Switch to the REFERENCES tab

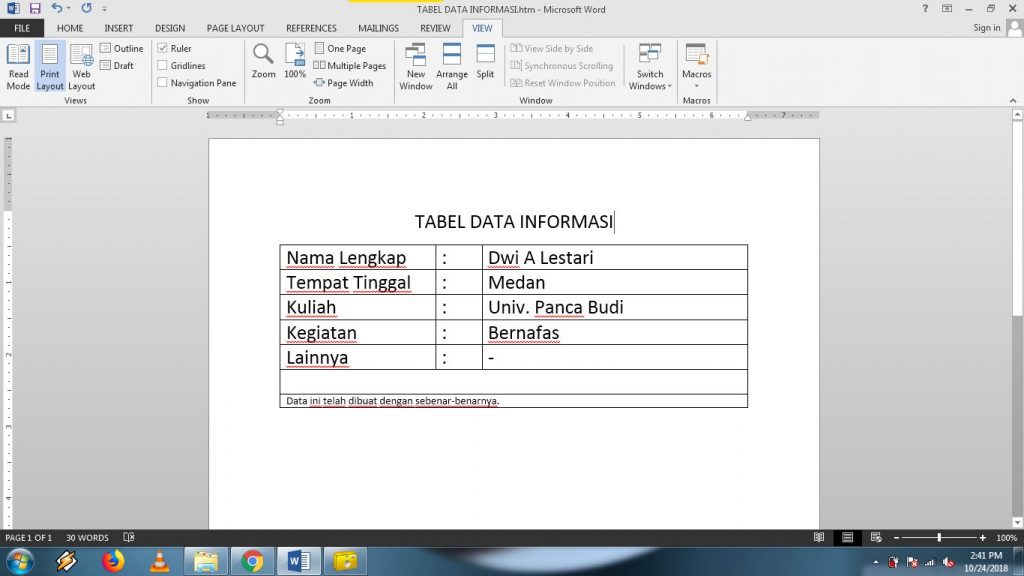coord(311,29)
